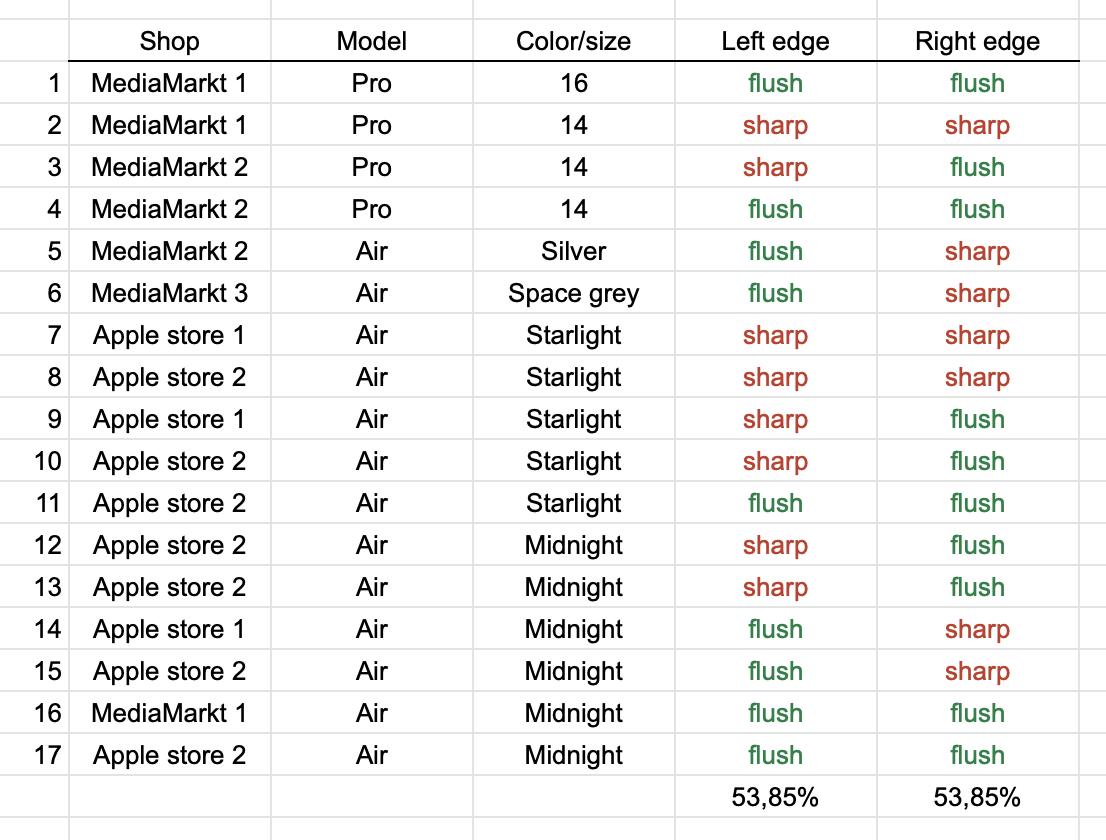
Task: Click the percentage total under Right edge
Action: coord(977,797)
